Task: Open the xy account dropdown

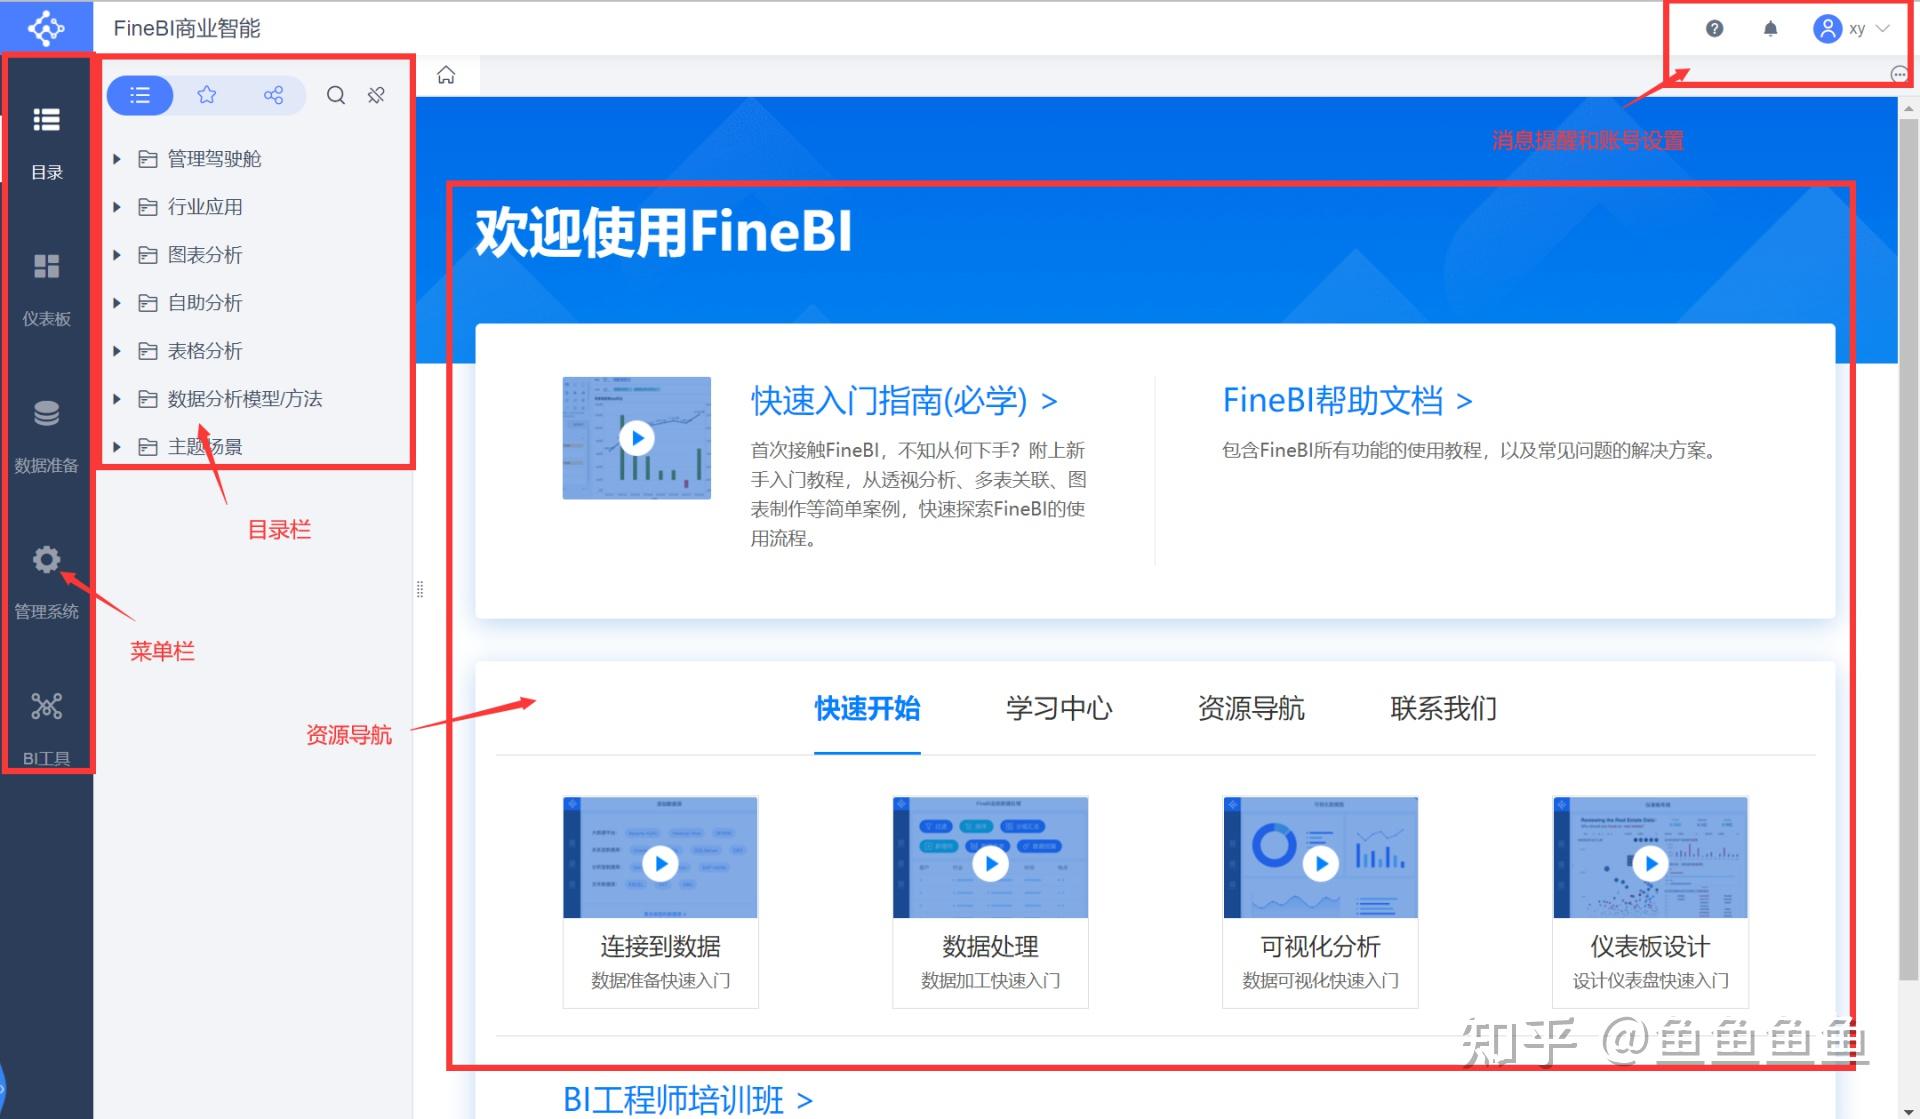Action: click(x=1855, y=28)
